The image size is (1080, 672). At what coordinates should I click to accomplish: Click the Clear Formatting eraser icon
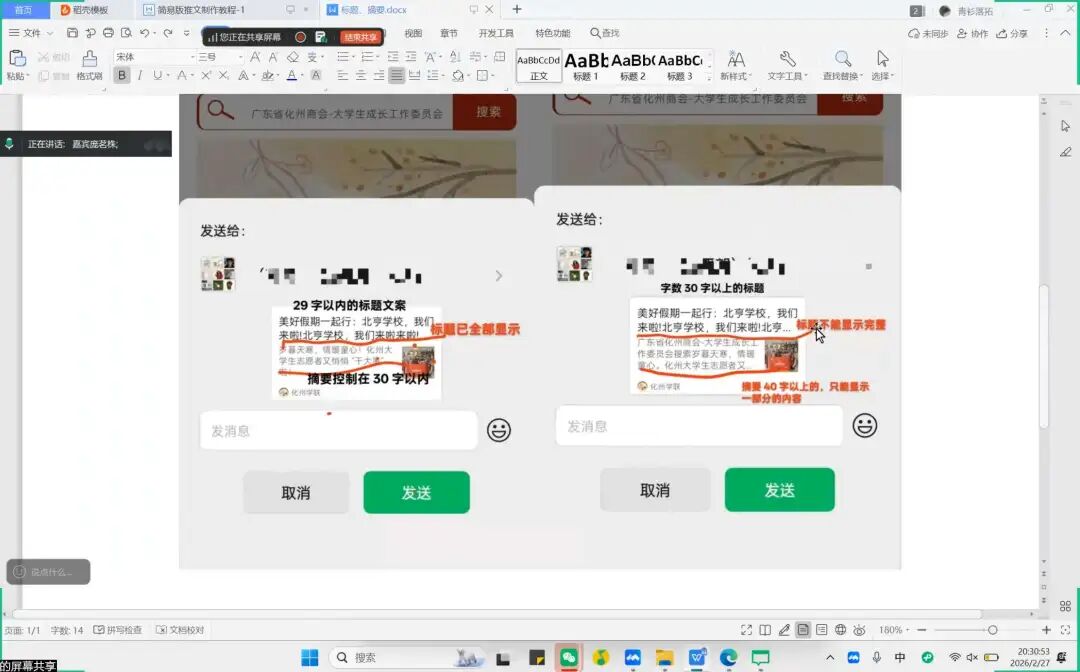pyautogui.click(x=293, y=56)
